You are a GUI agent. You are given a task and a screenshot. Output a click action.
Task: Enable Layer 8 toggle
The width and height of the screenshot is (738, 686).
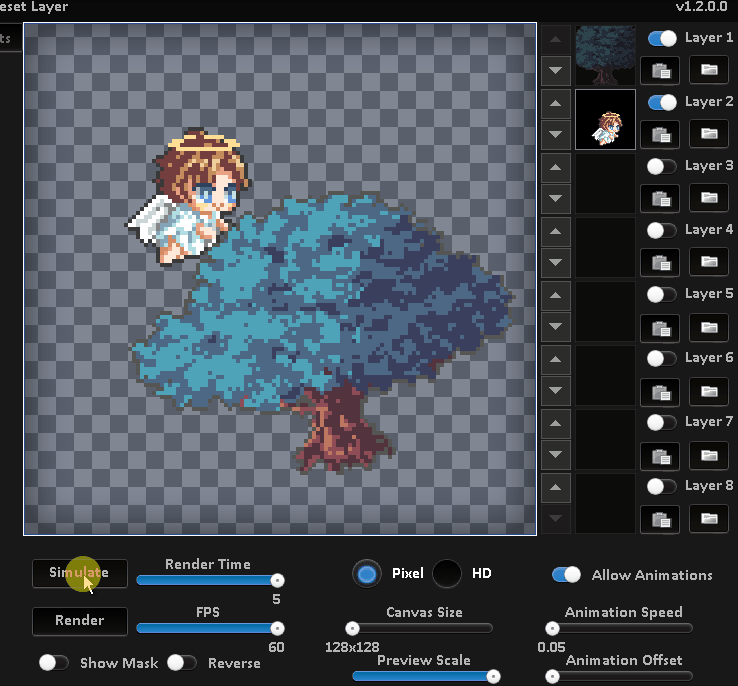[x=662, y=487]
